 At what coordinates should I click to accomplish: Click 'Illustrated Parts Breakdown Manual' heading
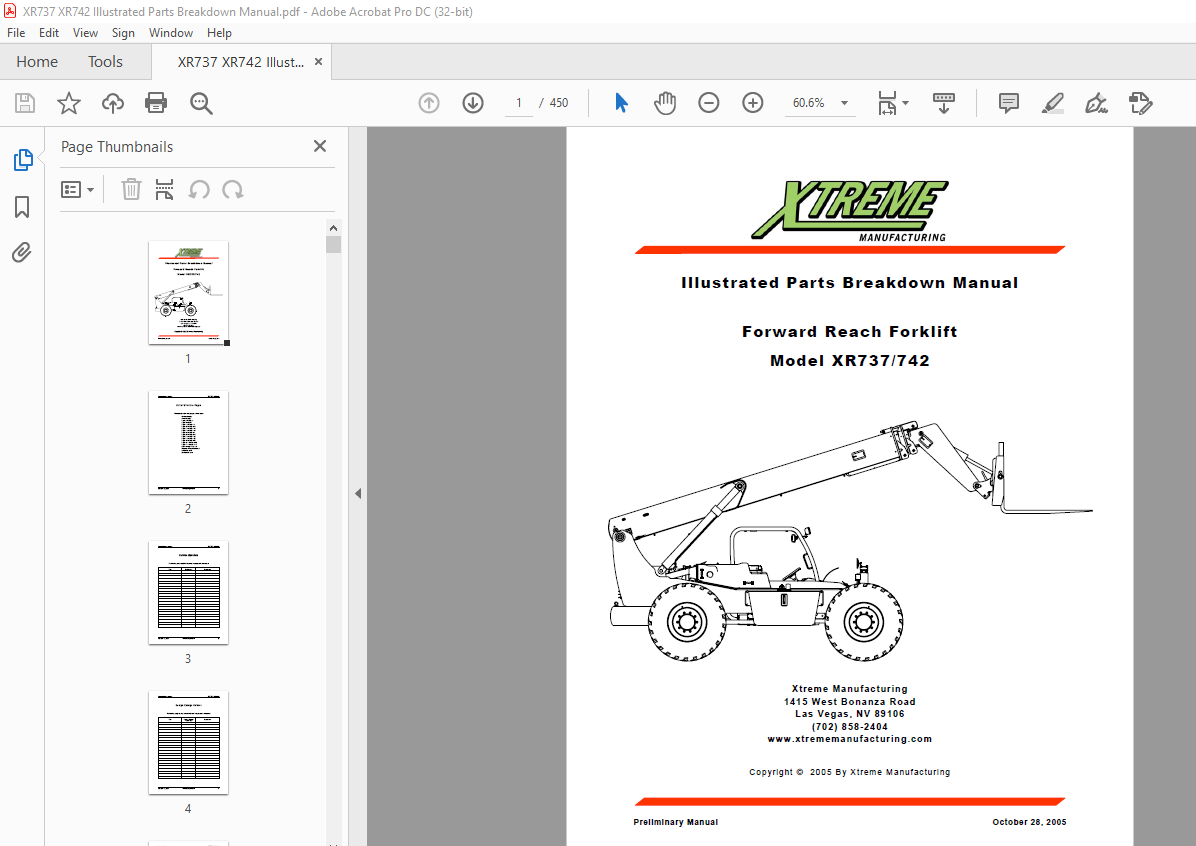pyautogui.click(x=850, y=283)
